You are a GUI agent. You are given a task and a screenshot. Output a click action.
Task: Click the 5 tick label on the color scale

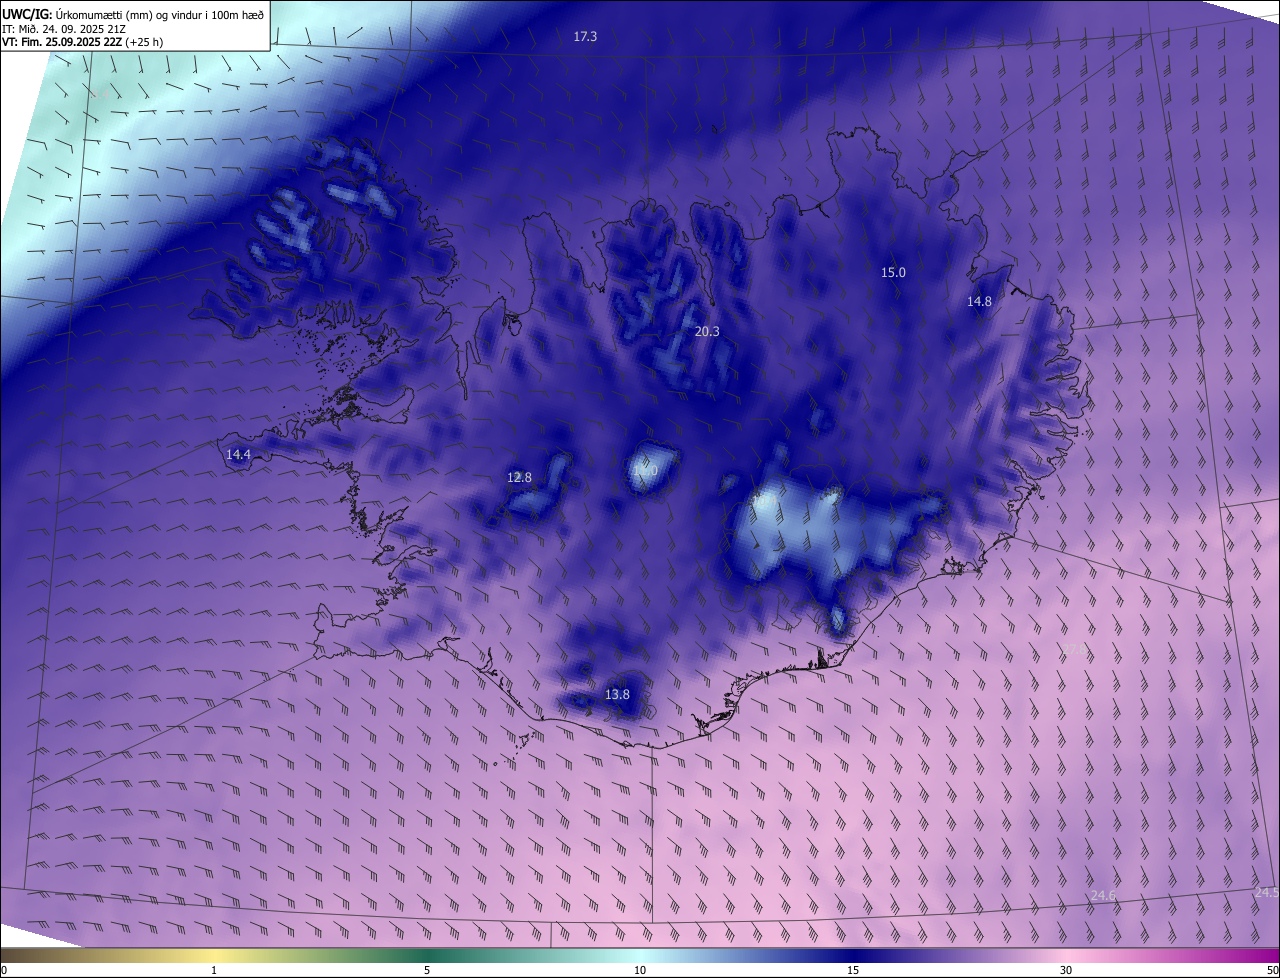coord(427,970)
